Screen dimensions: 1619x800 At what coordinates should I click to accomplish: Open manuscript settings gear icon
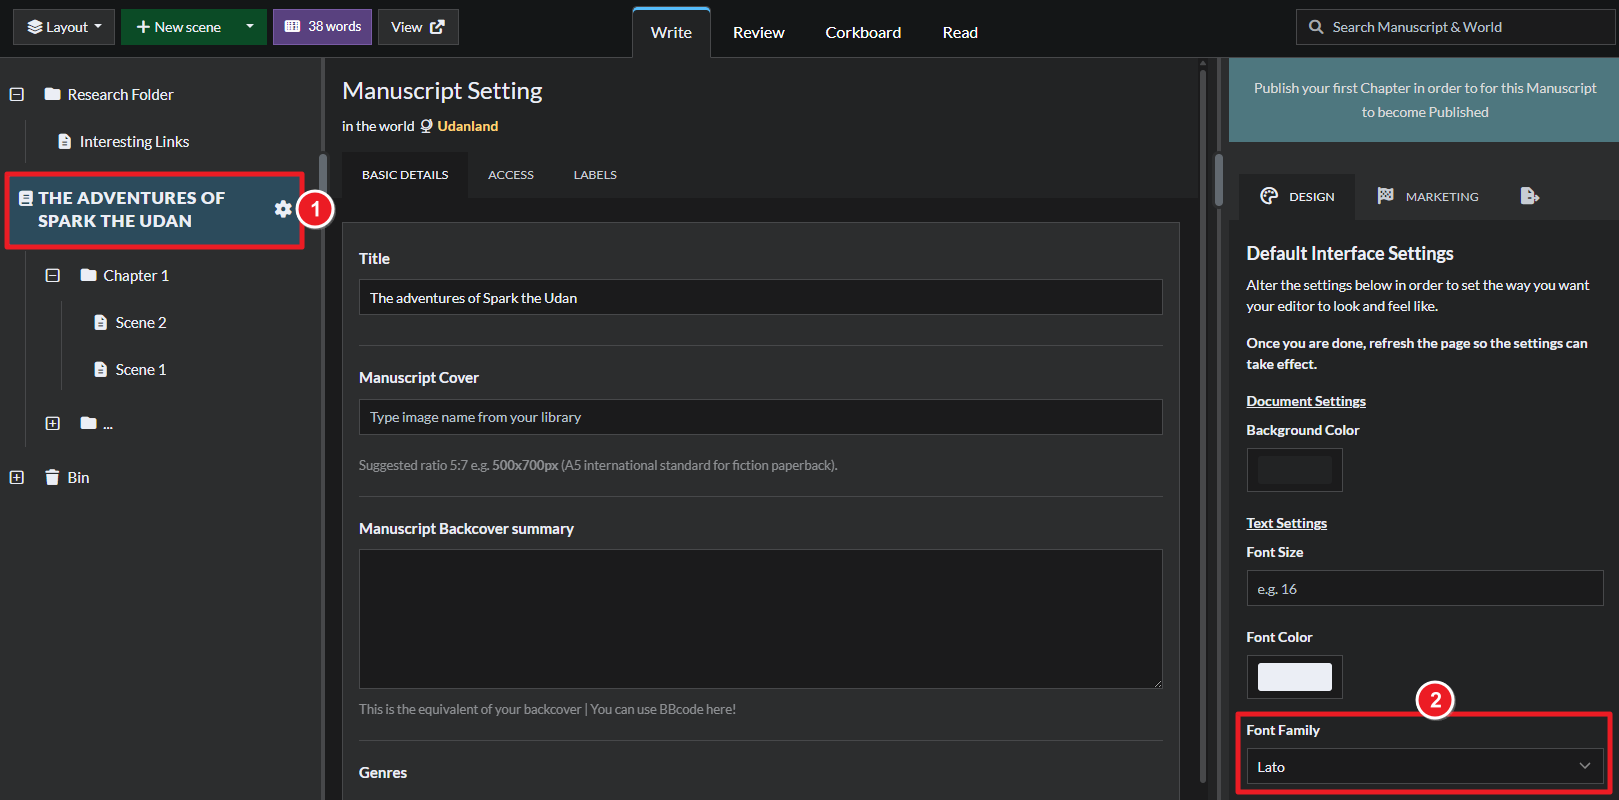pos(283,209)
